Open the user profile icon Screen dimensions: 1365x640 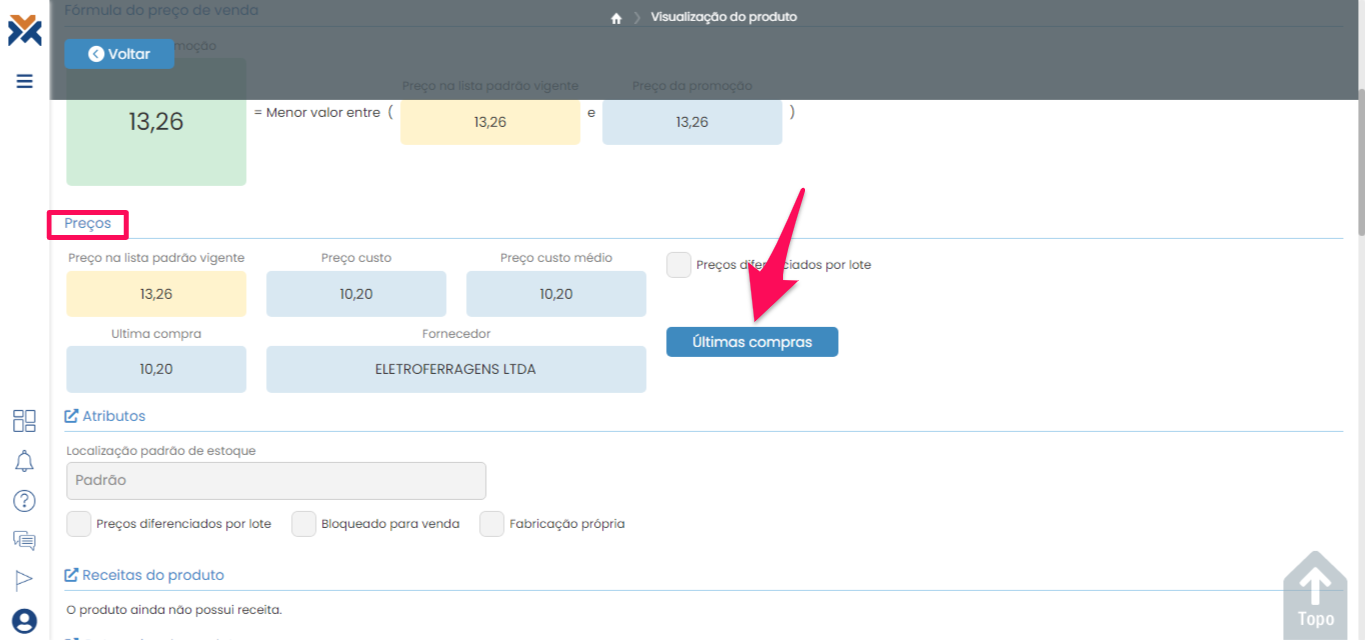click(x=24, y=621)
